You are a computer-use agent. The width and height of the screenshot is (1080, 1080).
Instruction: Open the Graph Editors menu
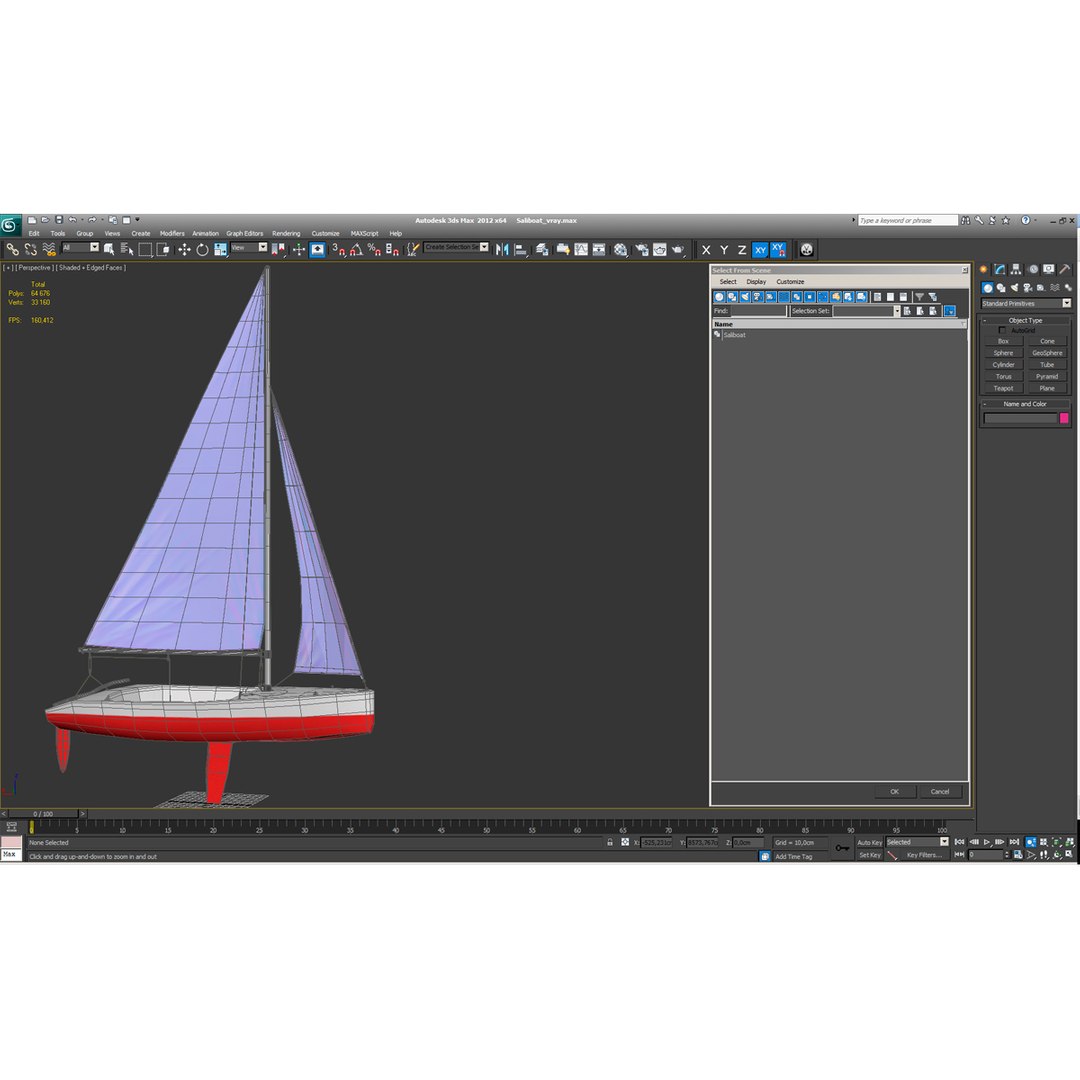pyautogui.click(x=245, y=233)
